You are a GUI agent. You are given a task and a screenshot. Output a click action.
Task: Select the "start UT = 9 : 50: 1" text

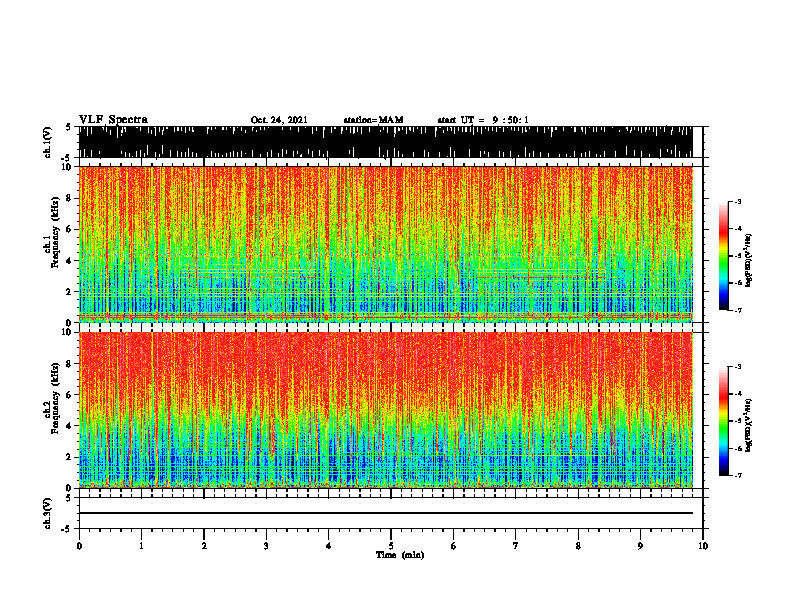pyautogui.click(x=483, y=120)
